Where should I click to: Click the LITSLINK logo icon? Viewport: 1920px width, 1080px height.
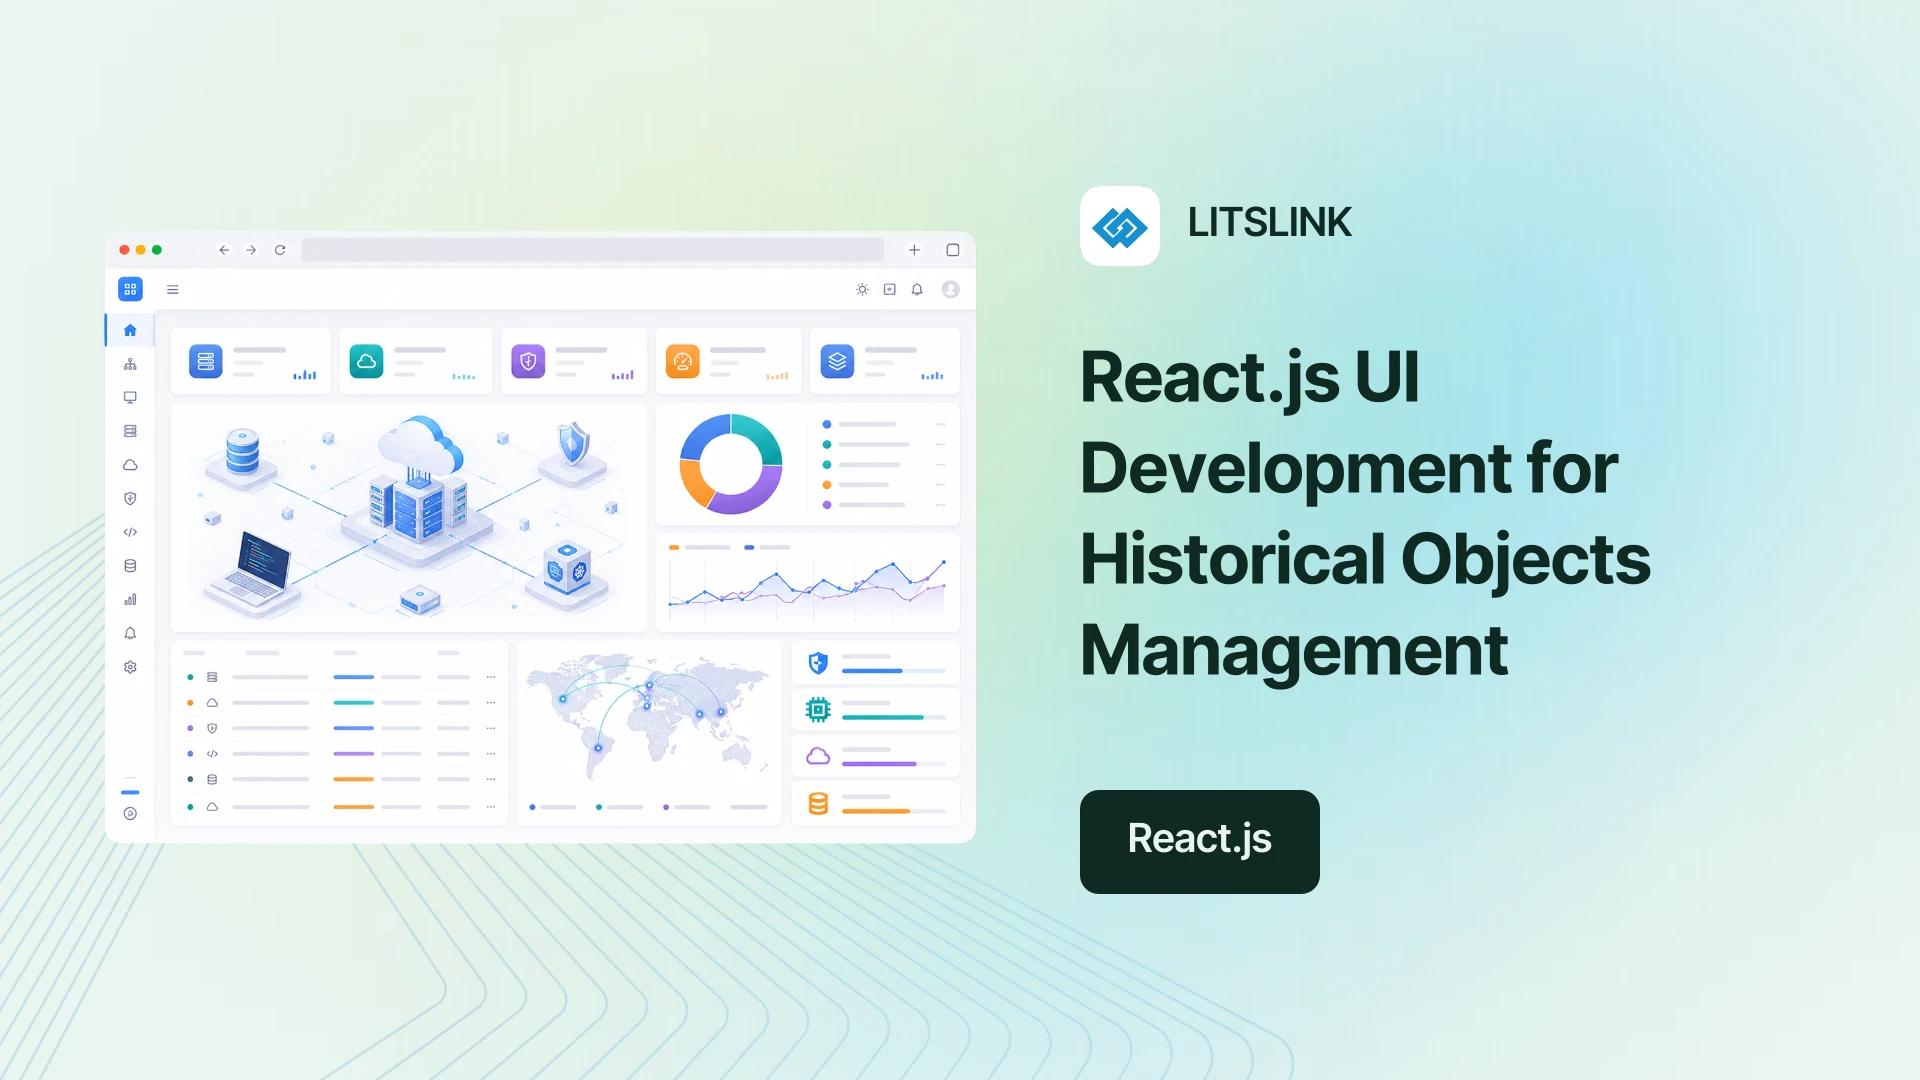tap(1120, 226)
